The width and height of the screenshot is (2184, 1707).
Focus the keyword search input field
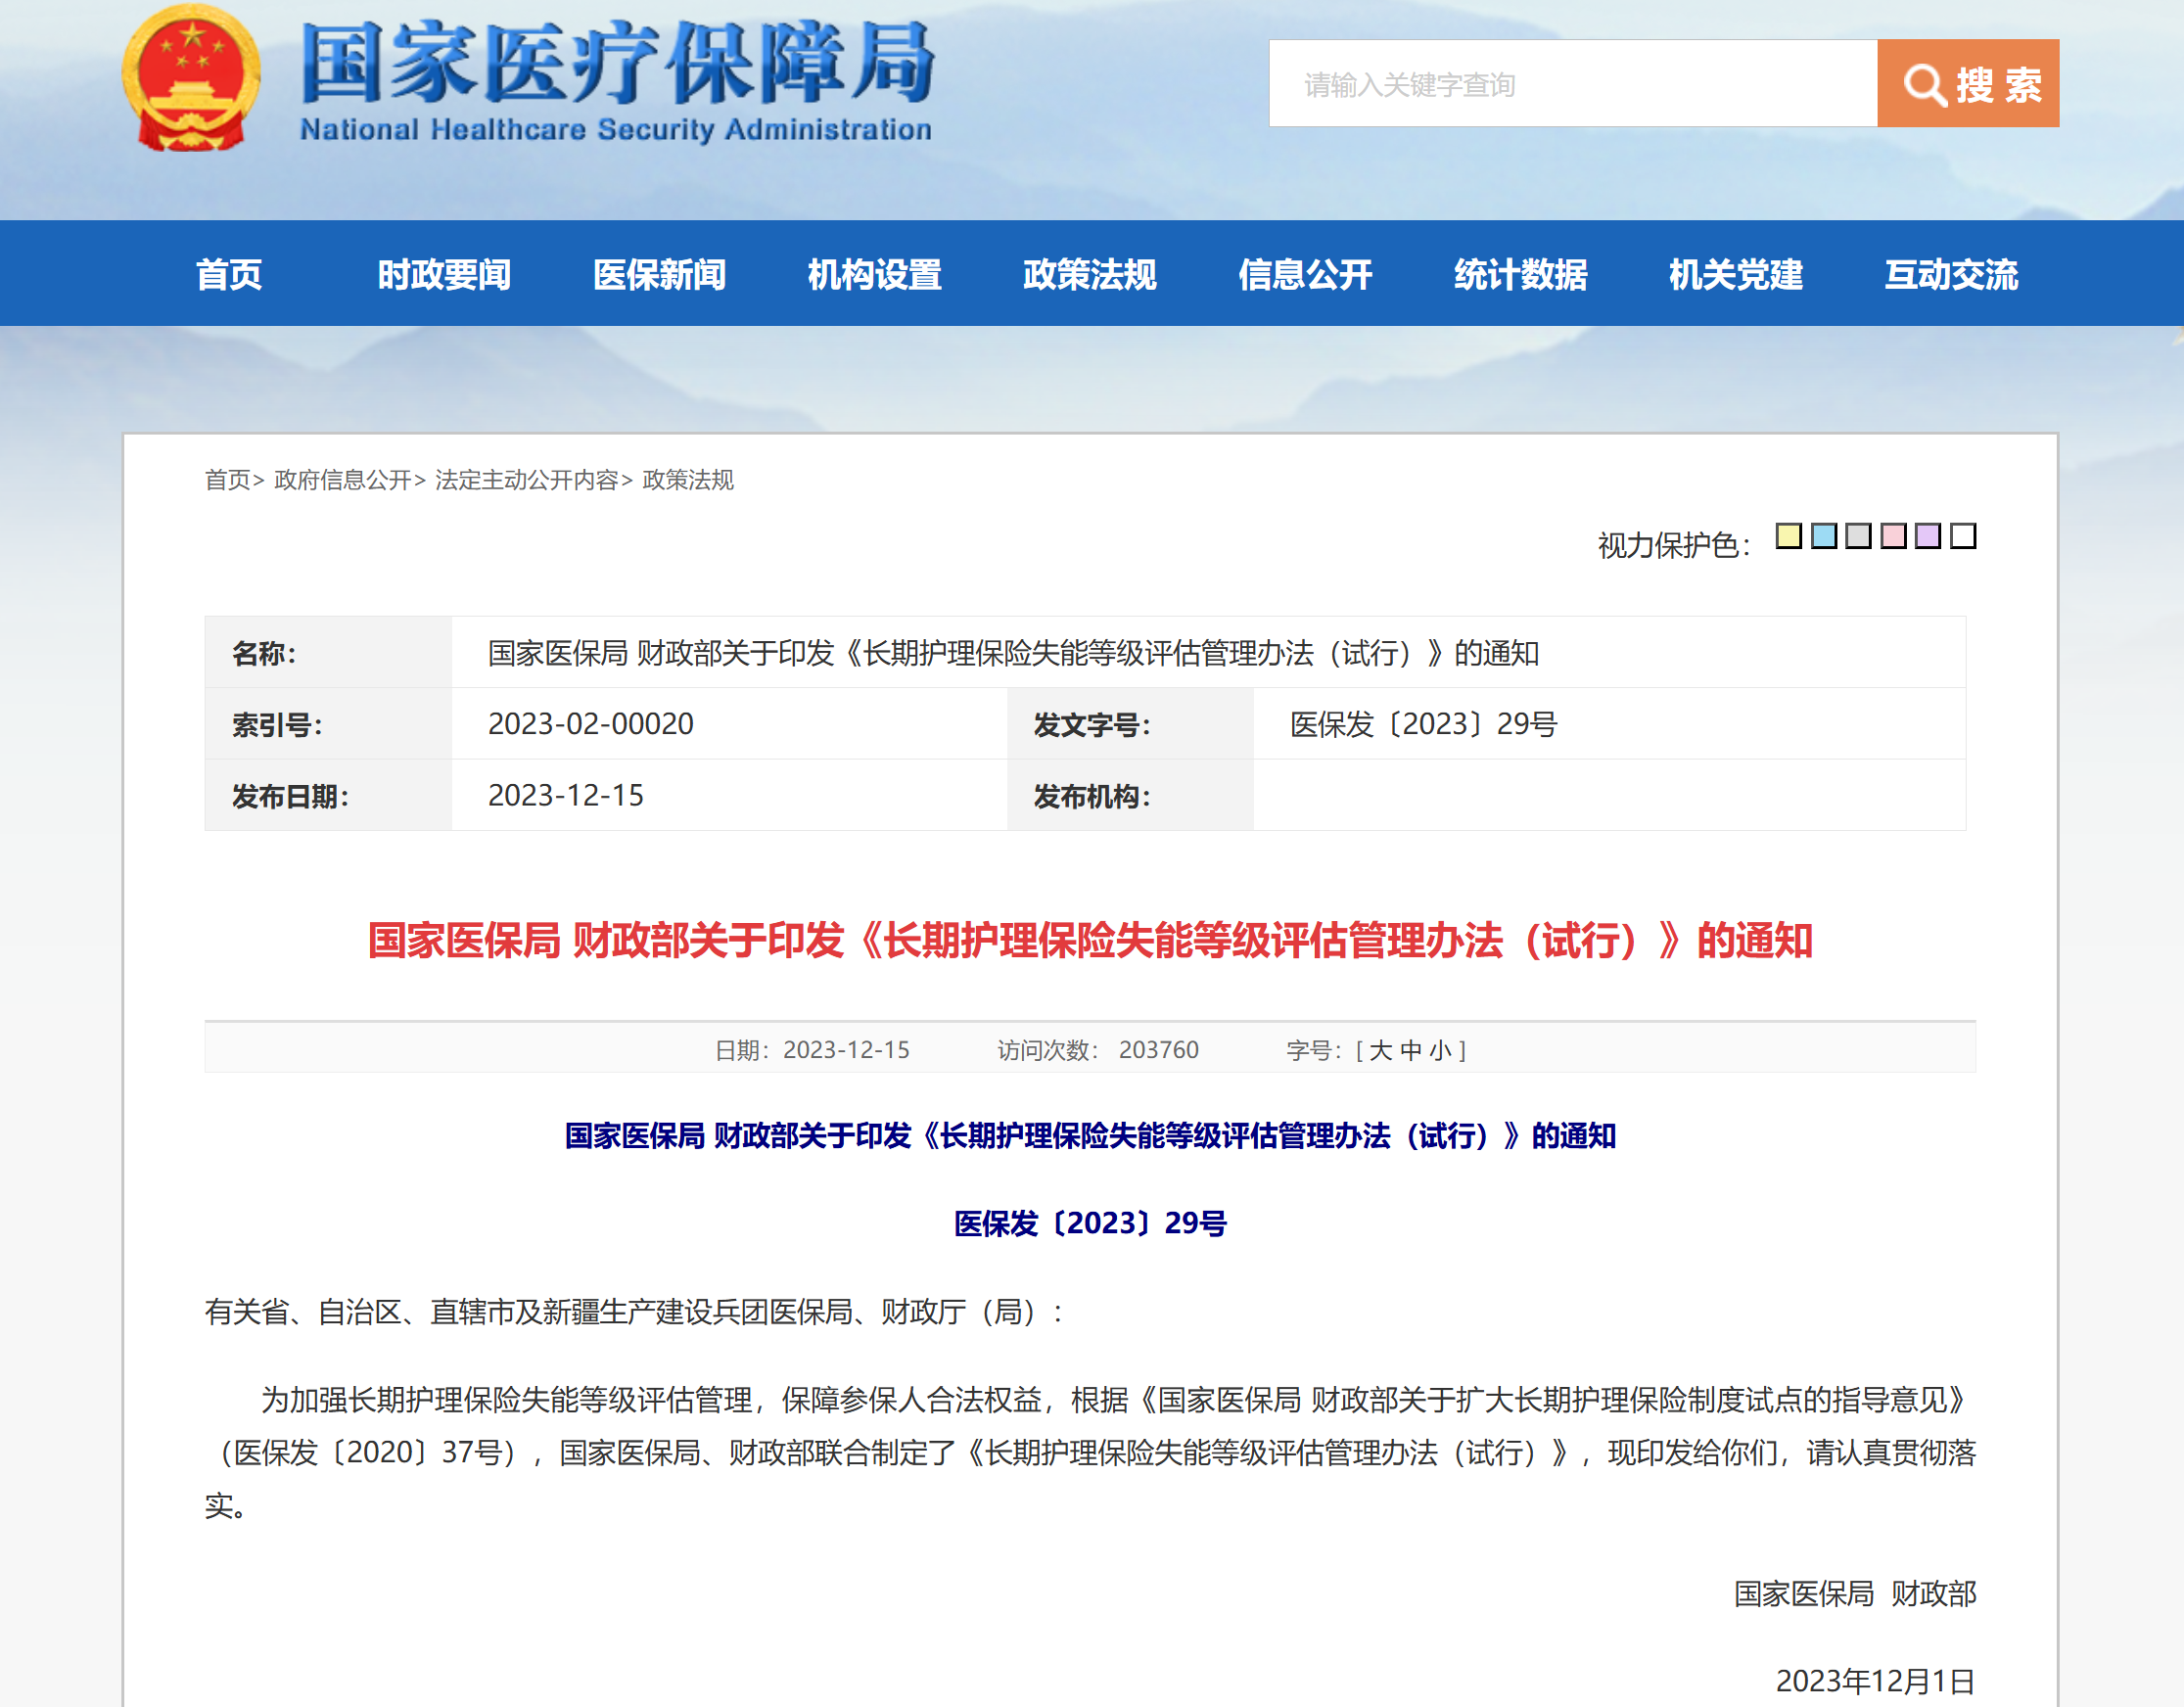1573,84
